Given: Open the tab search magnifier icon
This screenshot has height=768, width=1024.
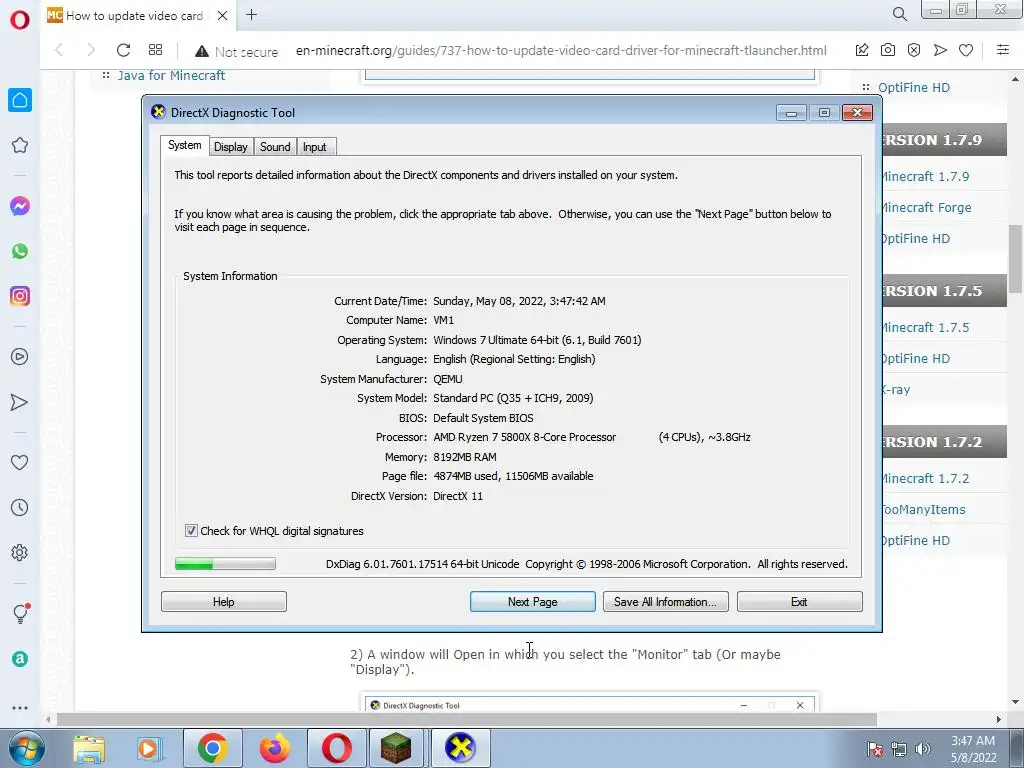Looking at the screenshot, I should [x=899, y=14].
